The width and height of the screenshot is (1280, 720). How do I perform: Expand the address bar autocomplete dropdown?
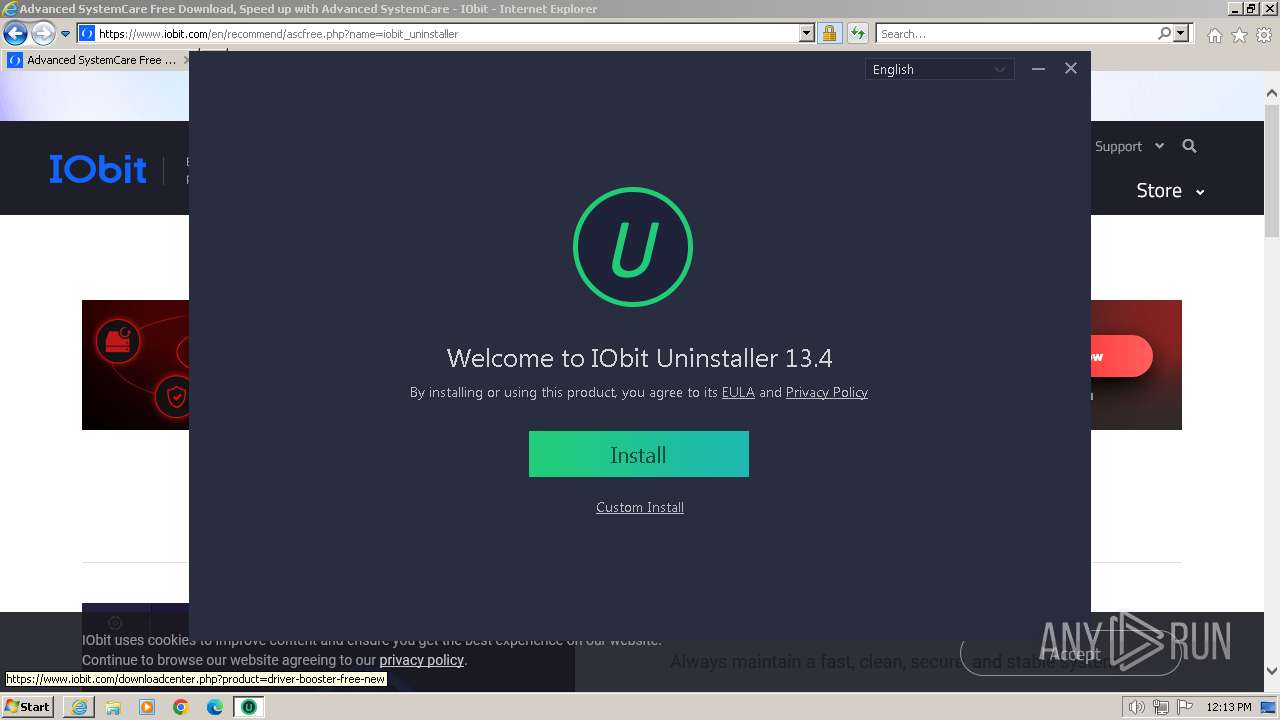(x=807, y=33)
